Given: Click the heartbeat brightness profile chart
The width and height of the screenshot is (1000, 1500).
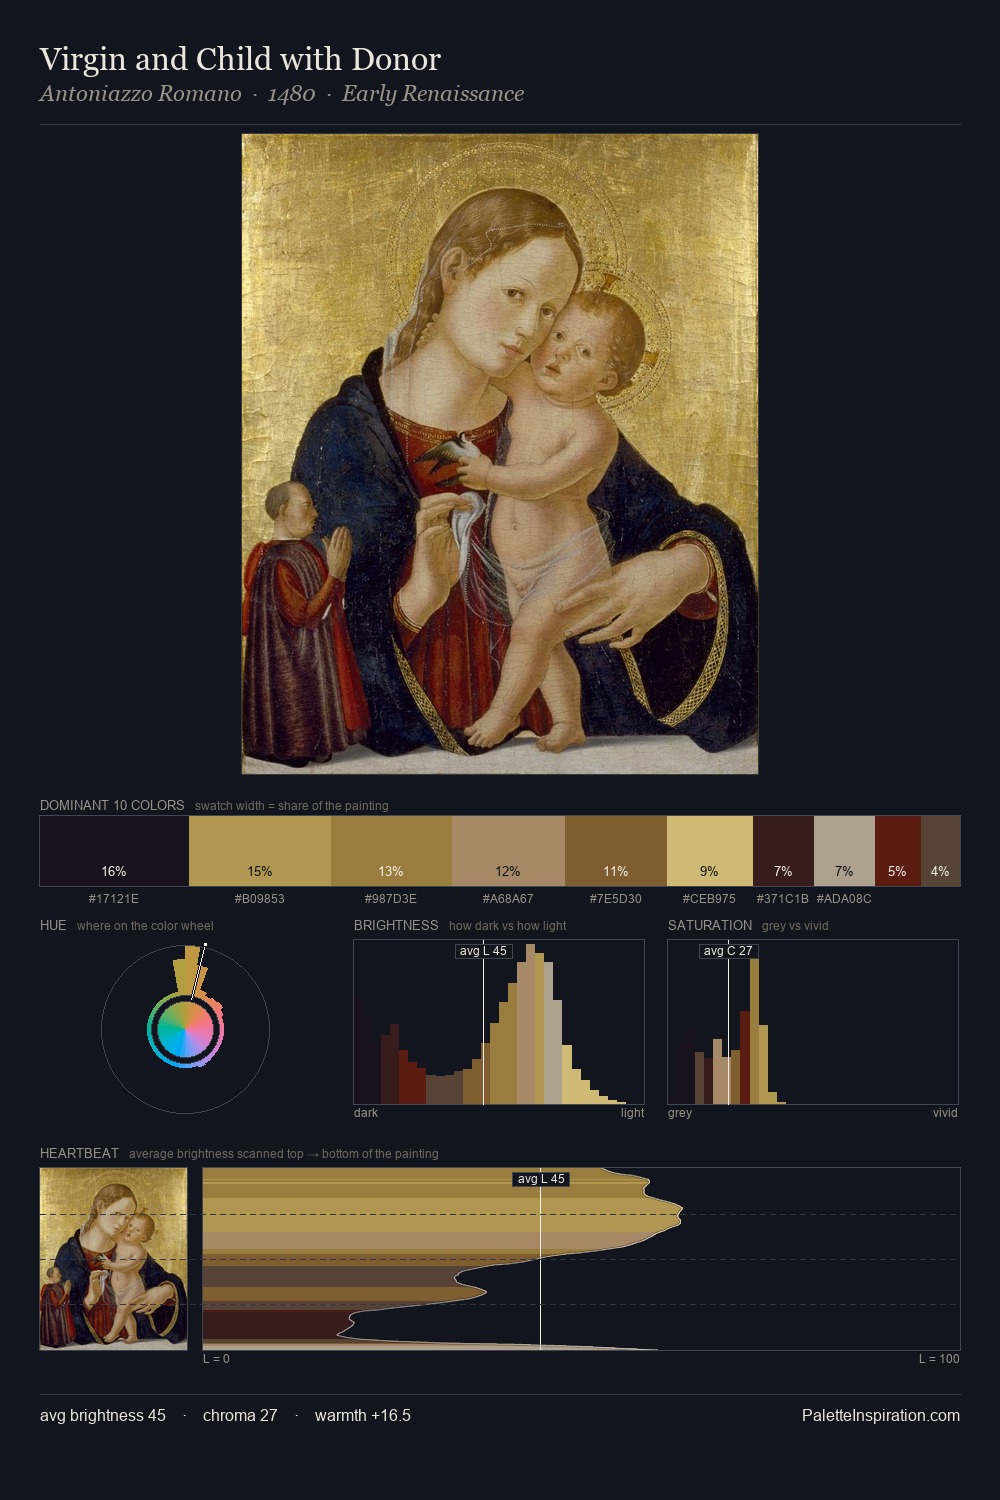Looking at the screenshot, I should coord(581,1259).
